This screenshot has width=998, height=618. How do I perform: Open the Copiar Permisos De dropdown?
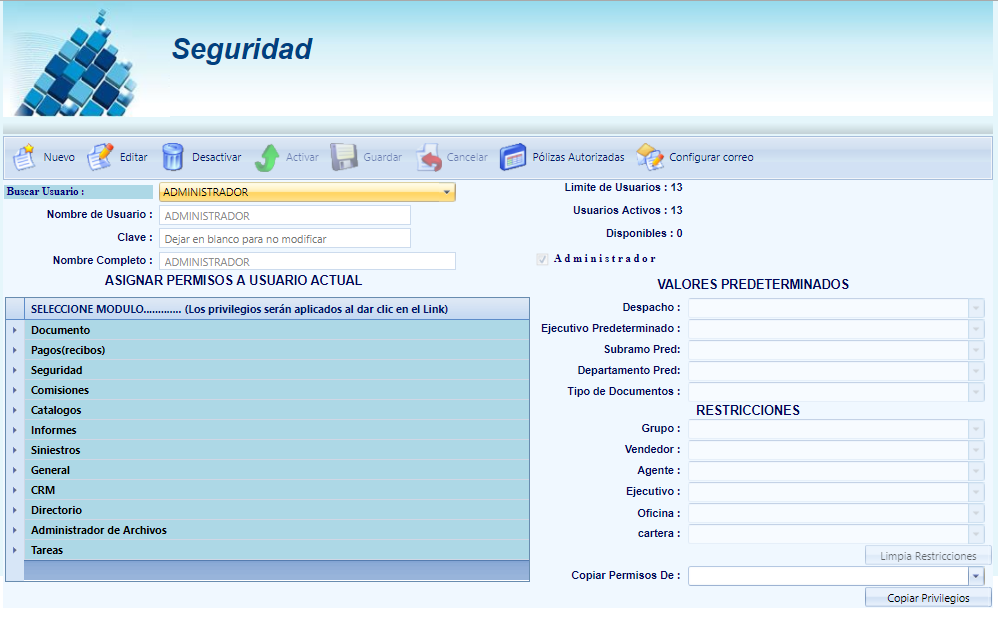[975, 576]
